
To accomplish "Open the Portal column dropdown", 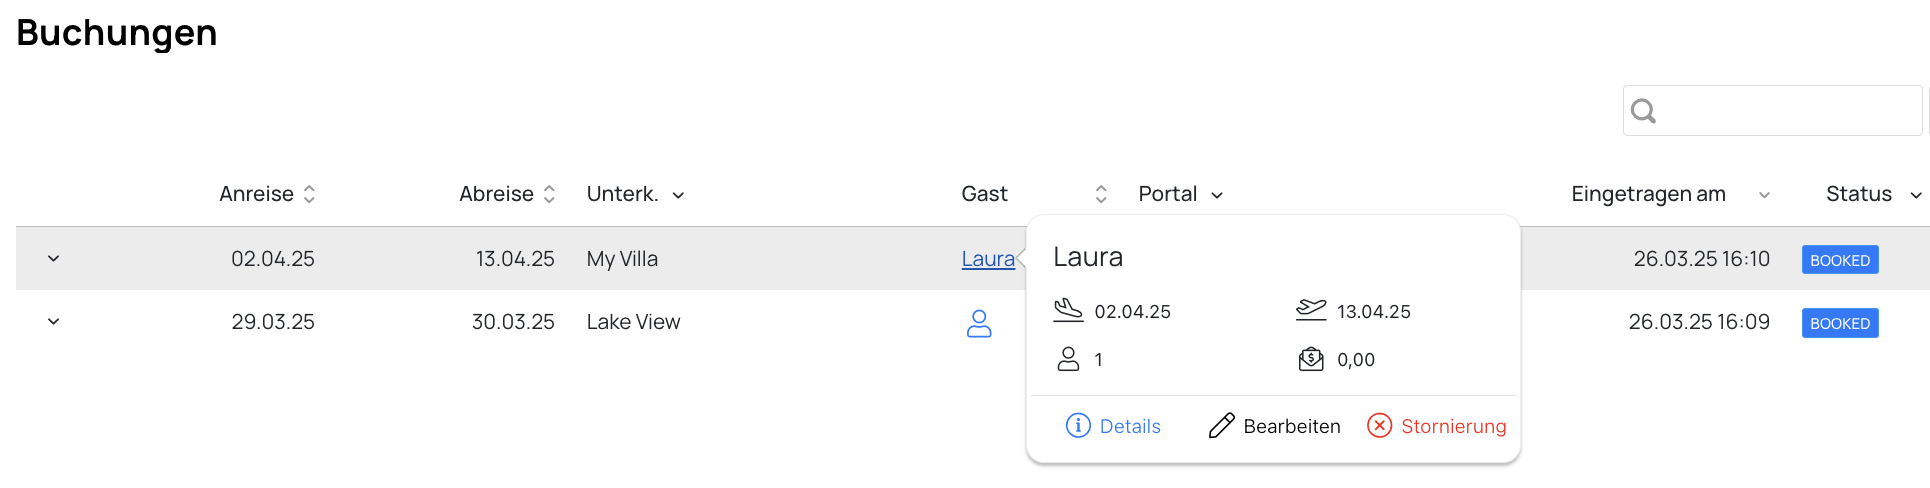I will 1217,195.
